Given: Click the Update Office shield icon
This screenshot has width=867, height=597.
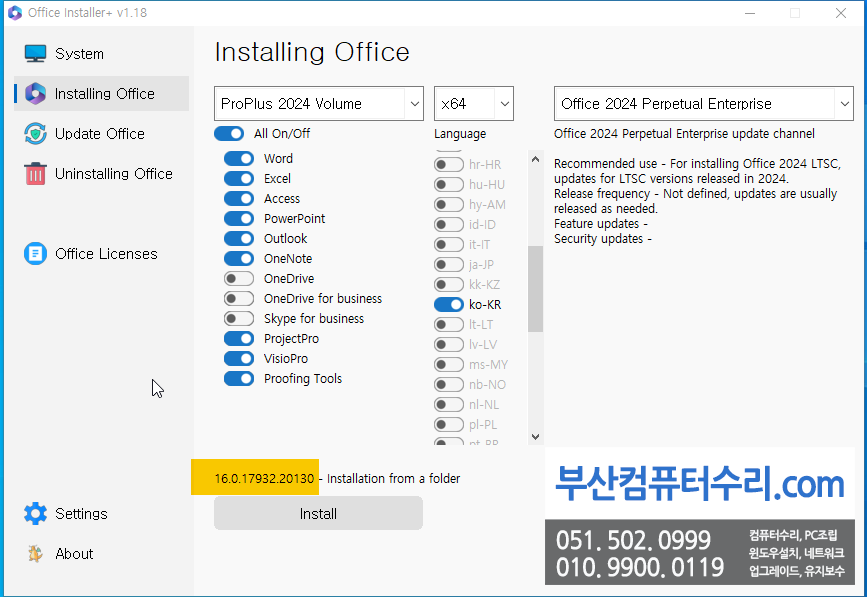Looking at the screenshot, I should pos(35,134).
